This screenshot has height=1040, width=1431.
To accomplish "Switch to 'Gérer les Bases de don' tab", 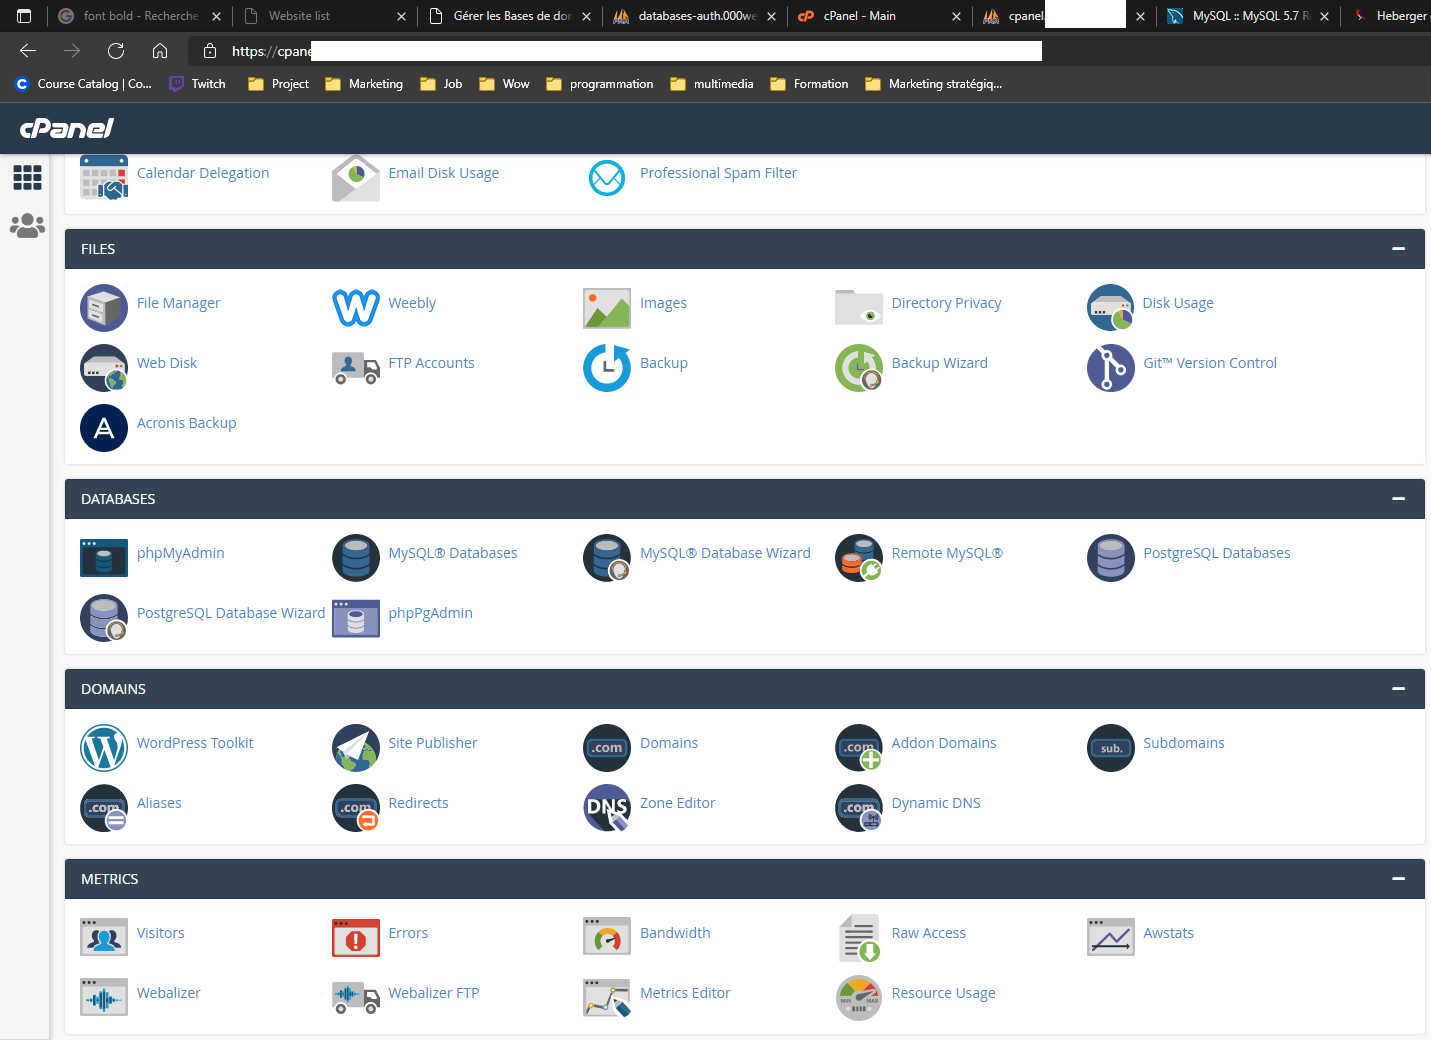I will coord(508,16).
